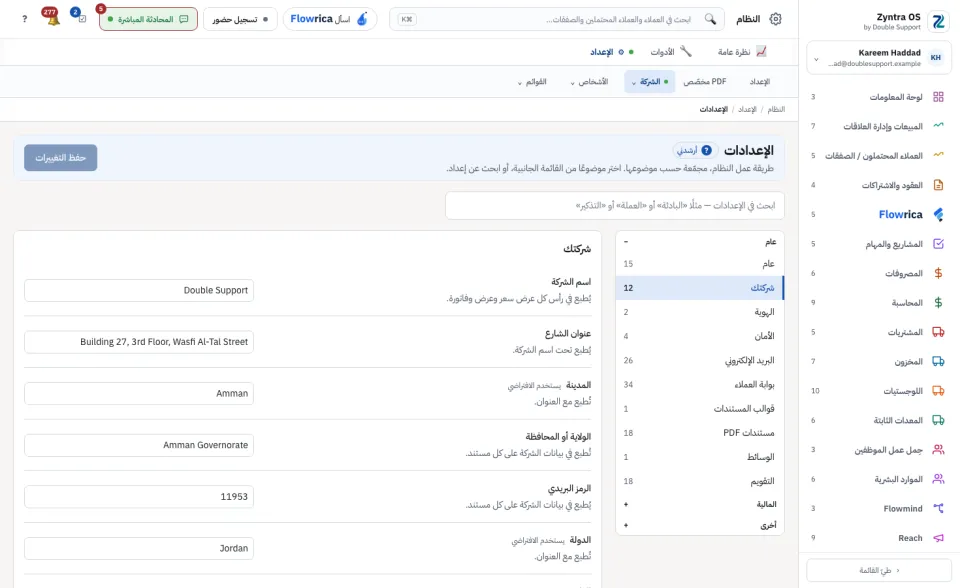Screen dimensions: 960x588
Task: Click the أرشدني guide button
Action: pos(694,150)
